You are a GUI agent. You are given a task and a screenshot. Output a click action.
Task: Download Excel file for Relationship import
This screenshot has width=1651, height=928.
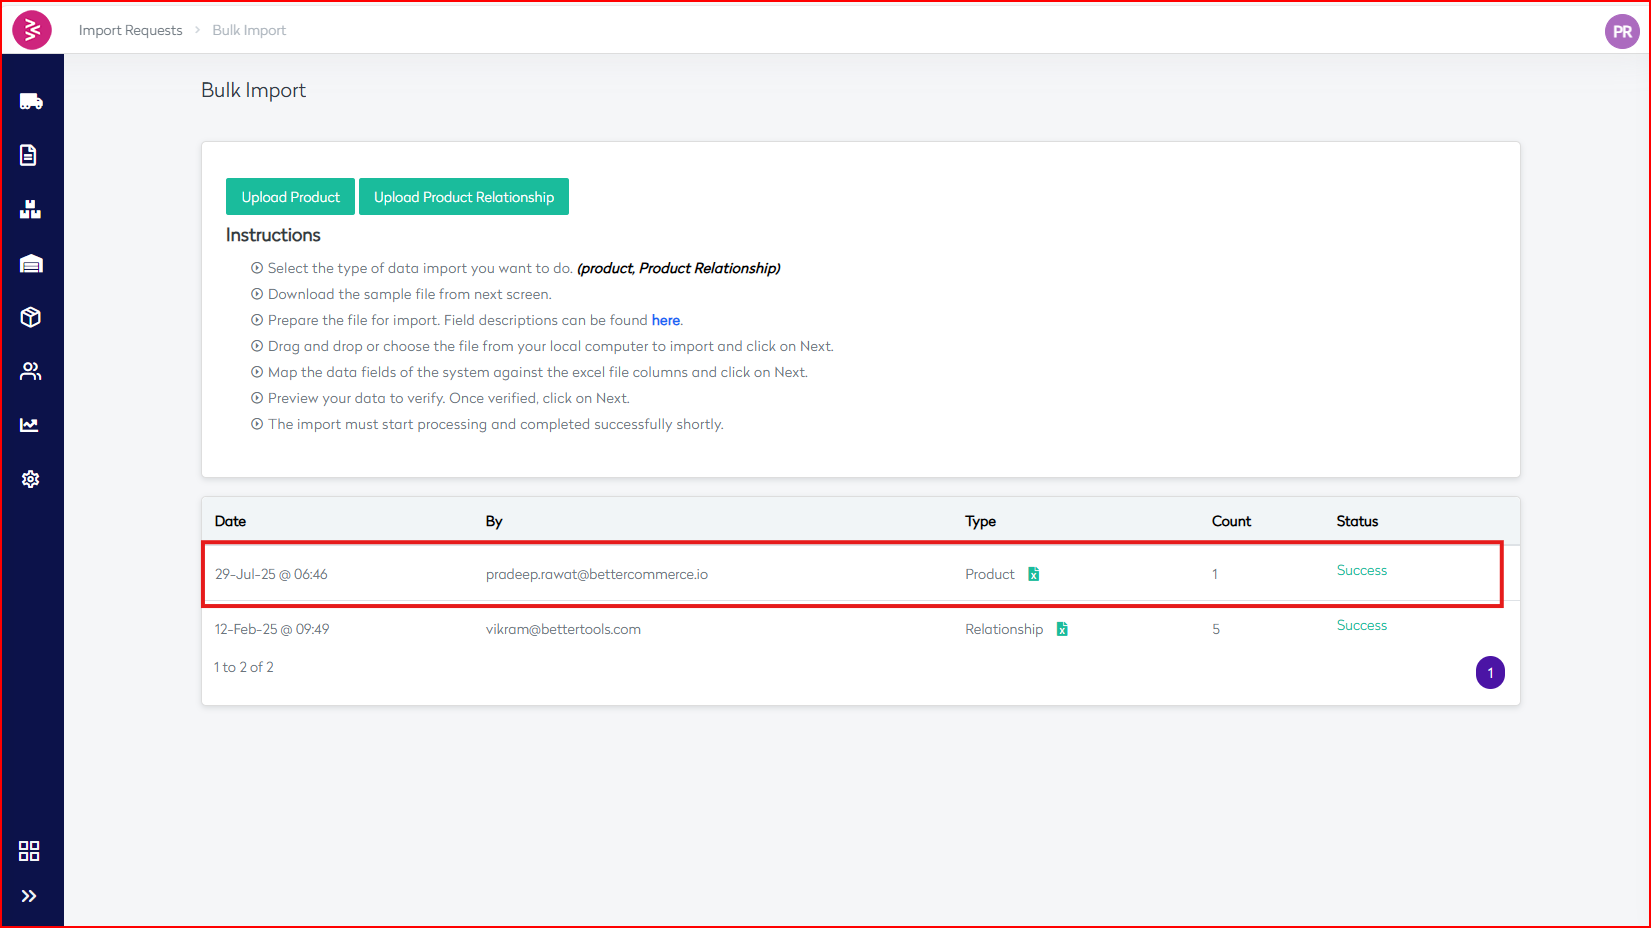(x=1062, y=629)
